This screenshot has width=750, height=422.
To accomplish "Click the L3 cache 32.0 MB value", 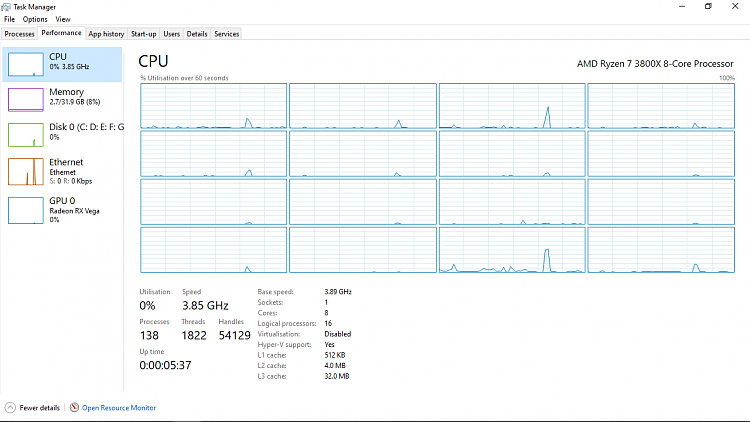I will (x=337, y=377).
